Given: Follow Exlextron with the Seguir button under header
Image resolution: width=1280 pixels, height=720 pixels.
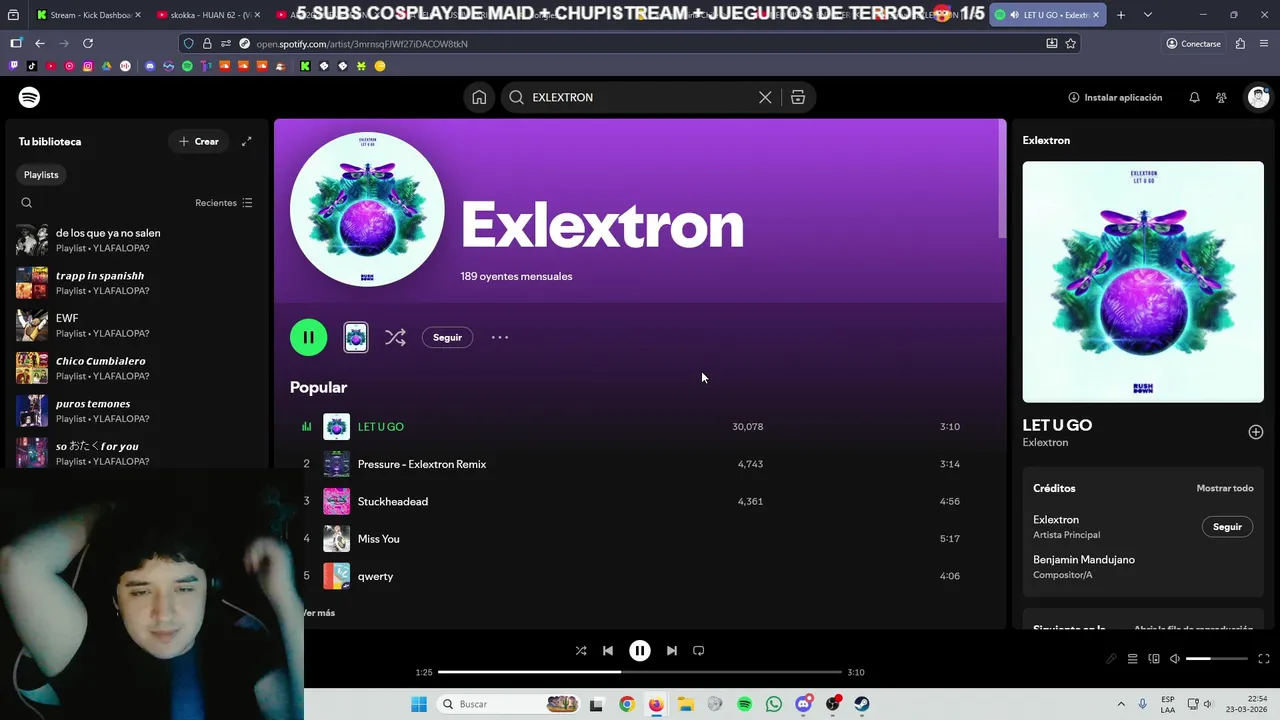Looking at the screenshot, I should [447, 338].
